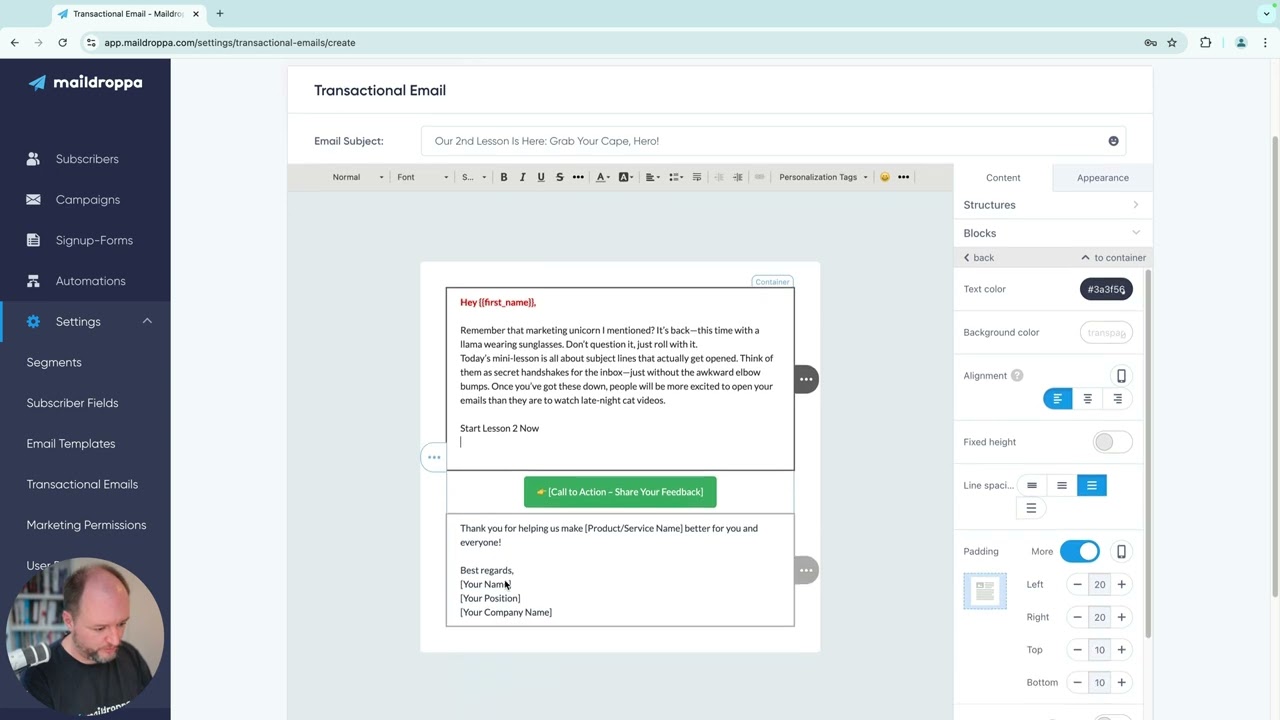Open the emoji picker in the Email Subject field
This screenshot has height=720, width=1280.
(x=1113, y=141)
